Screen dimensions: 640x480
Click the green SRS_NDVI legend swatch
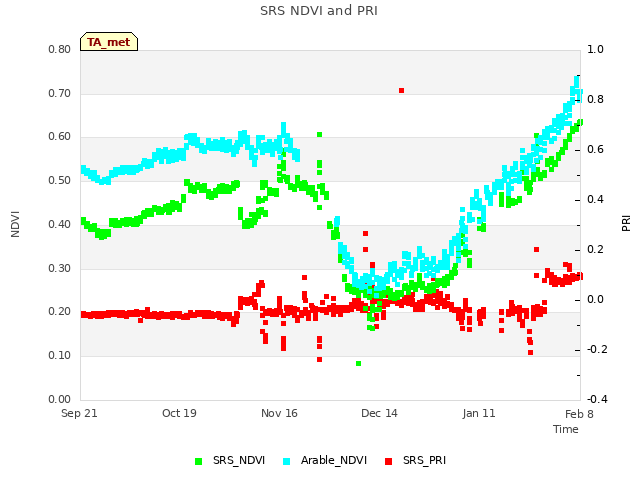(x=199, y=461)
